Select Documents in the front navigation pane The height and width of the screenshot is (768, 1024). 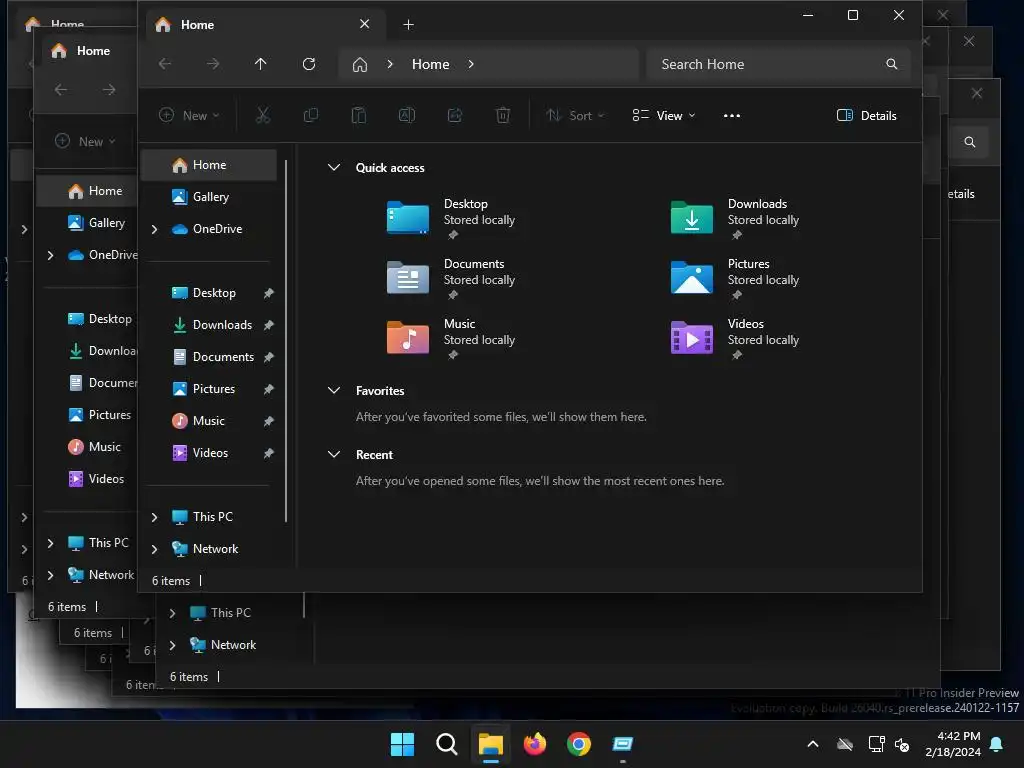tap(209, 357)
